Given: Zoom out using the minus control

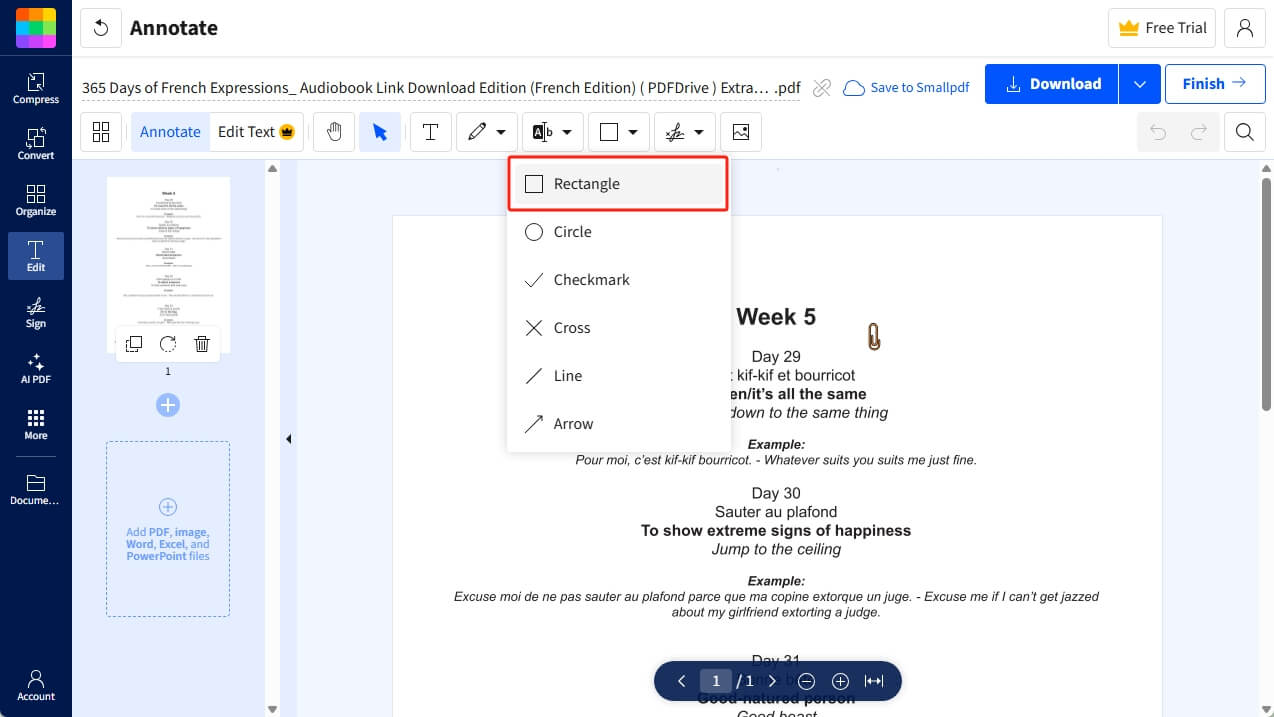Looking at the screenshot, I should coord(807,681).
